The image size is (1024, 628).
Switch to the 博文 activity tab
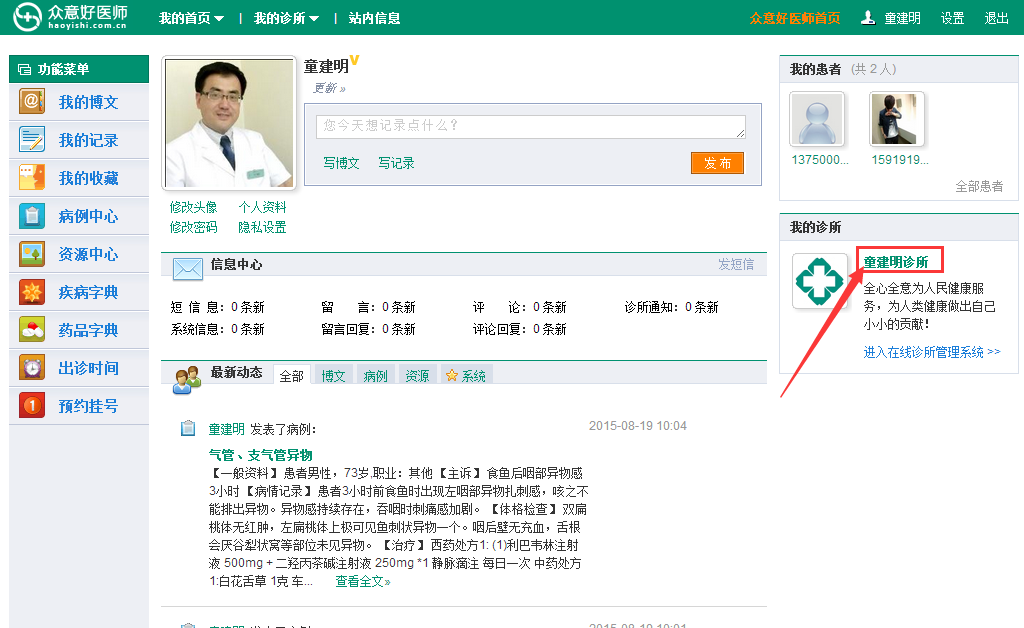(x=333, y=375)
